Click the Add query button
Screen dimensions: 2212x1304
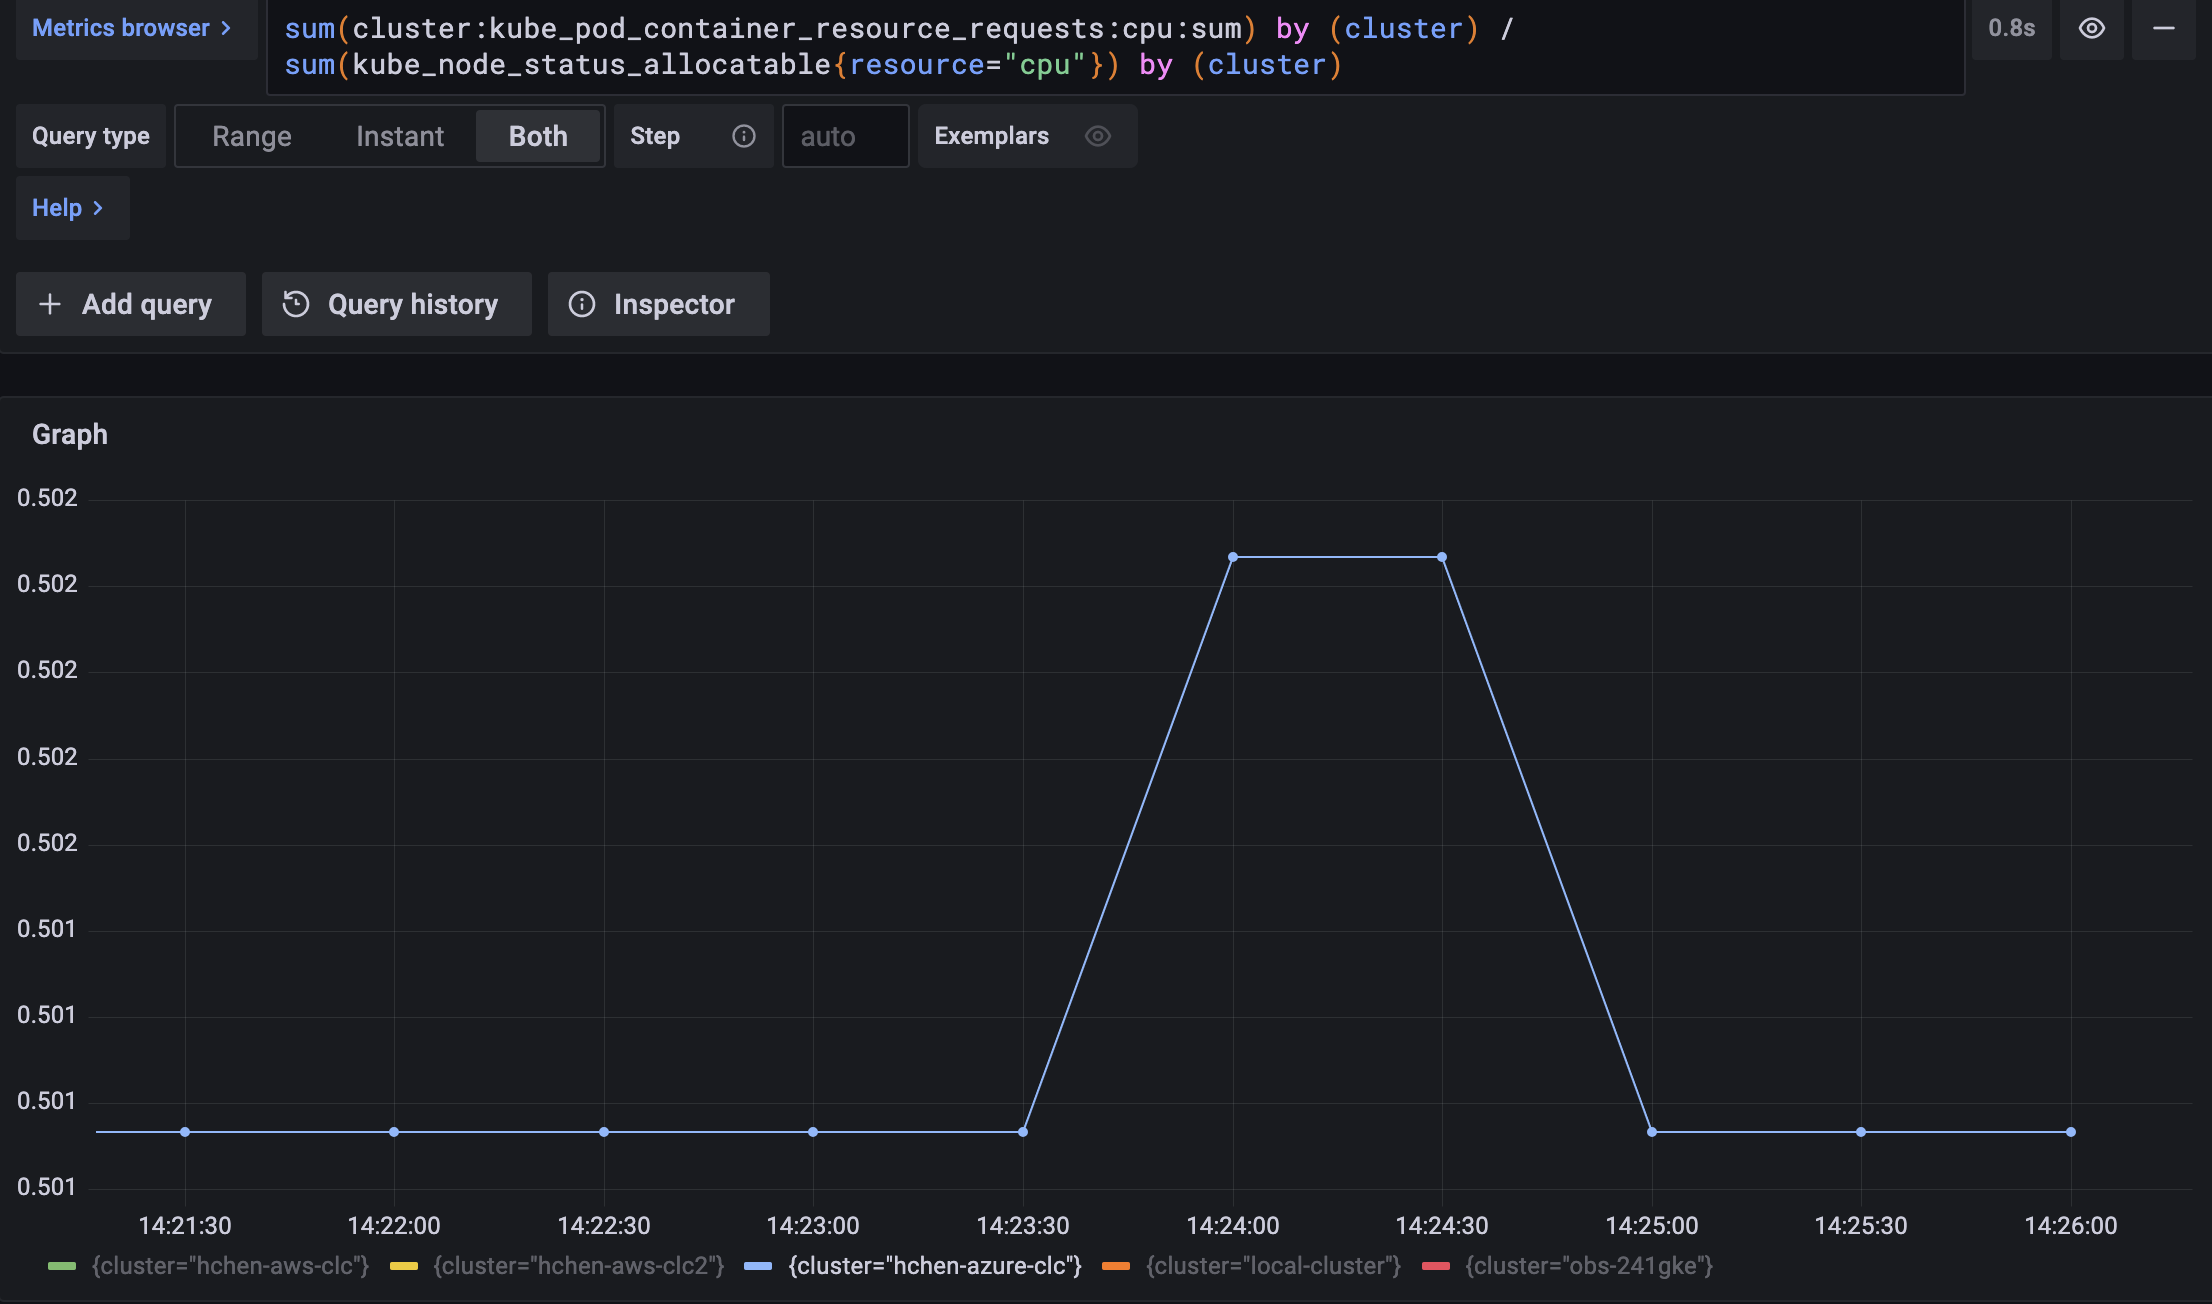[x=130, y=304]
